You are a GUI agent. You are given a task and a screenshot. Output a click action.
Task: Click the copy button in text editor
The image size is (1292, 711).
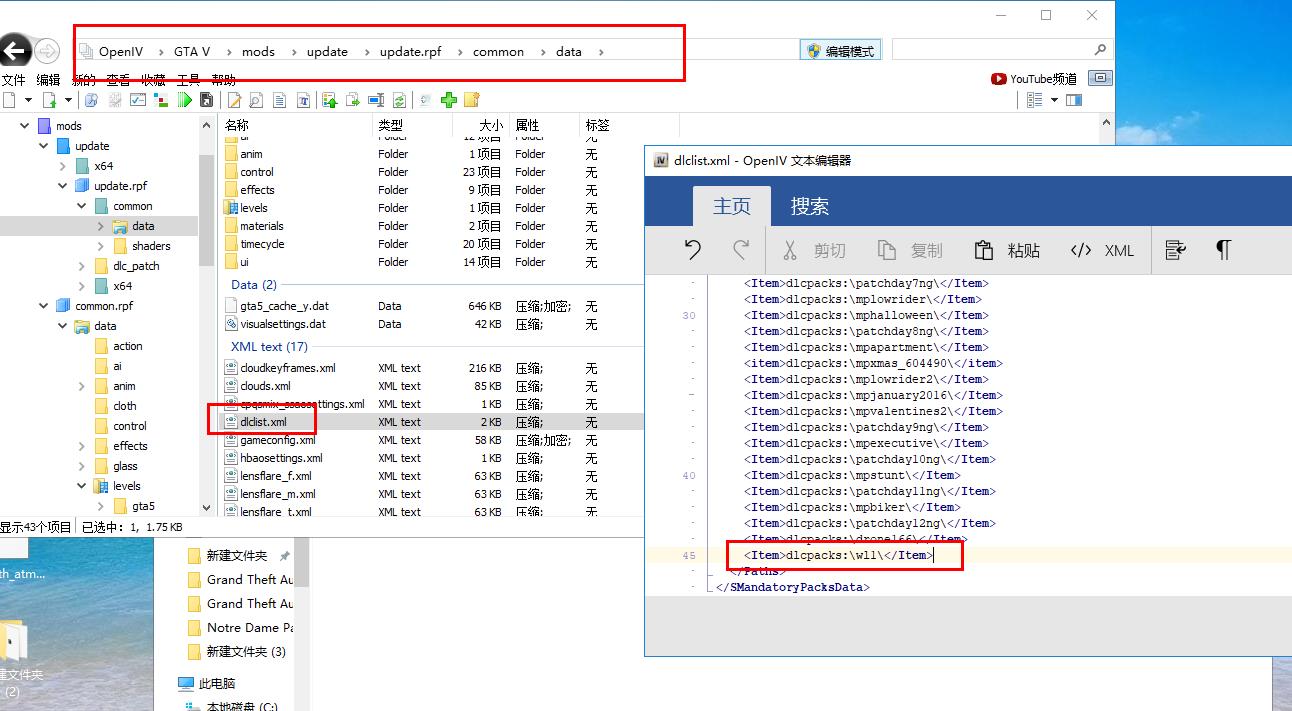(909, 250)
